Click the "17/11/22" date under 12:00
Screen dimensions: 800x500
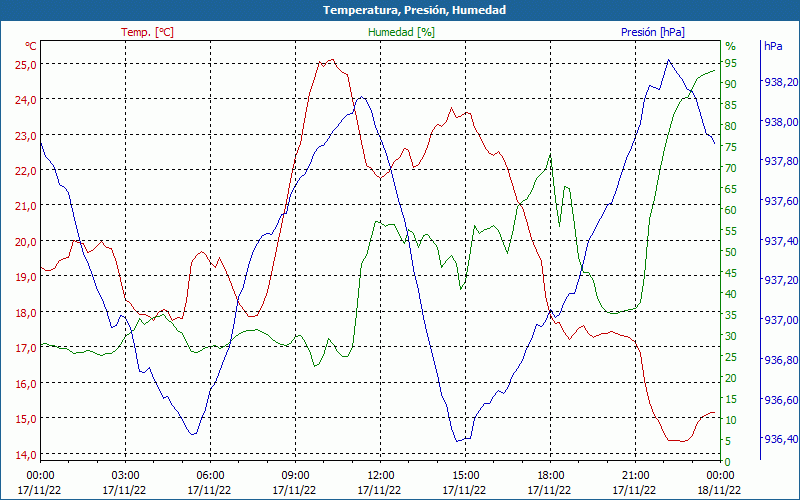(380, 490)
